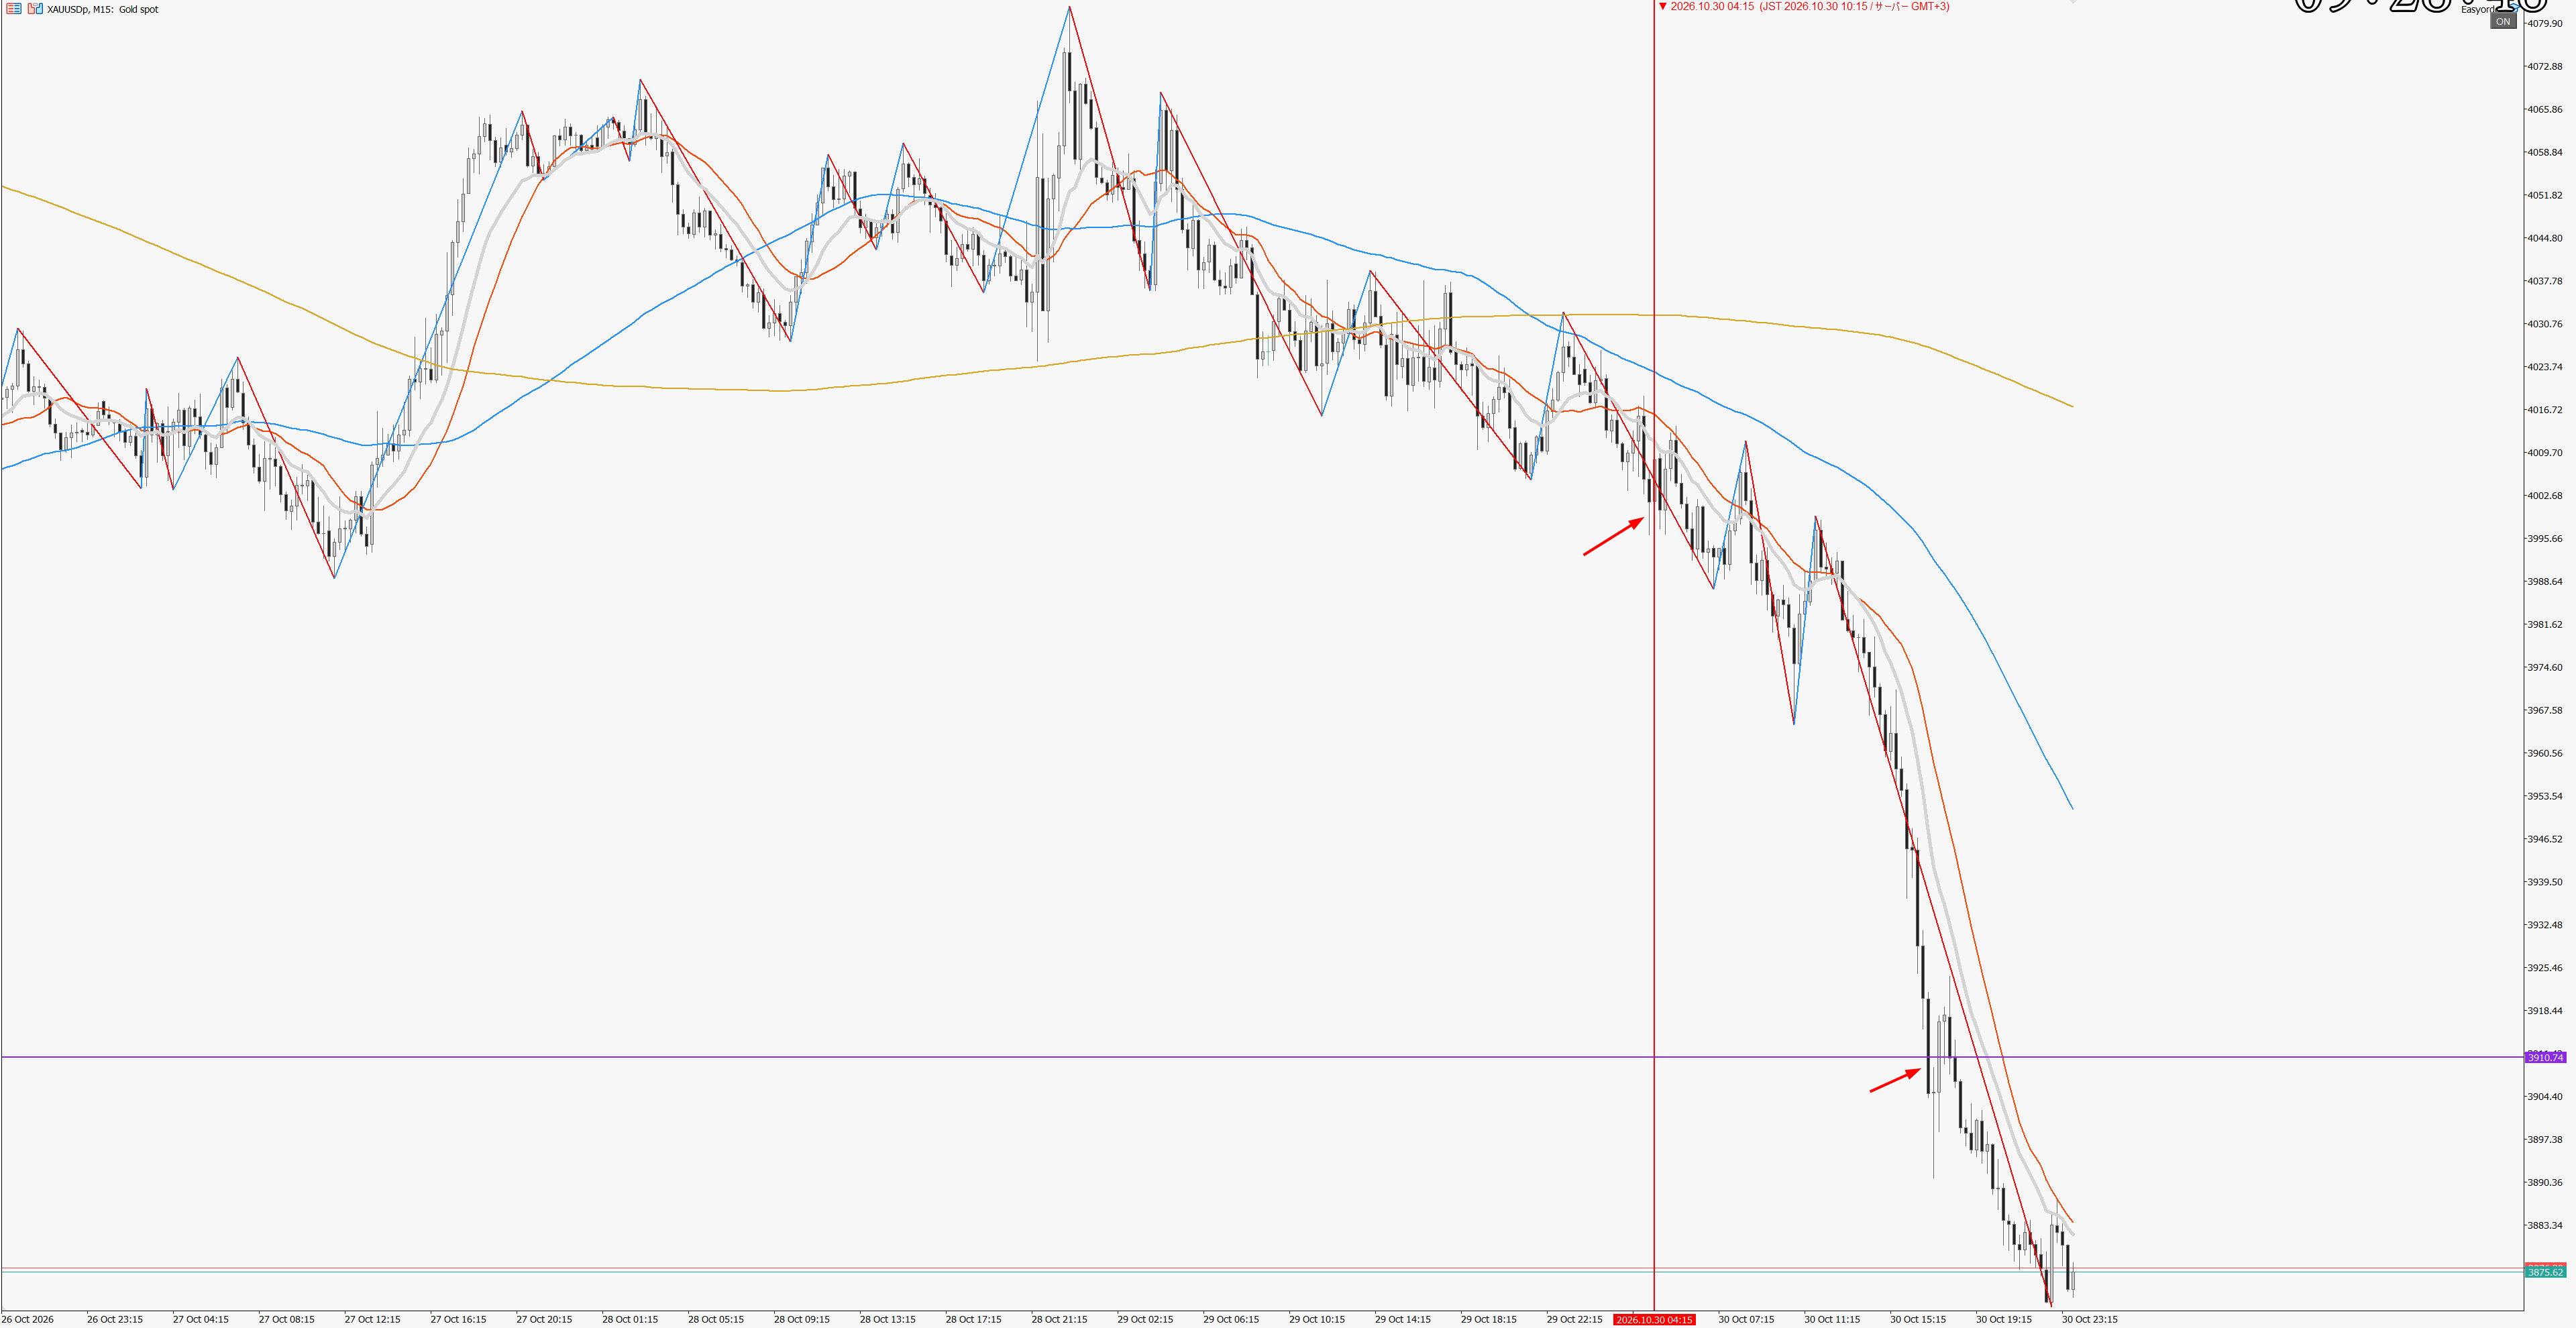Click the 26 Oct 2026 time axis label
The width and height of the screenshot is (2576, 1328).
pyautogui.click(x=28, y=1320)
